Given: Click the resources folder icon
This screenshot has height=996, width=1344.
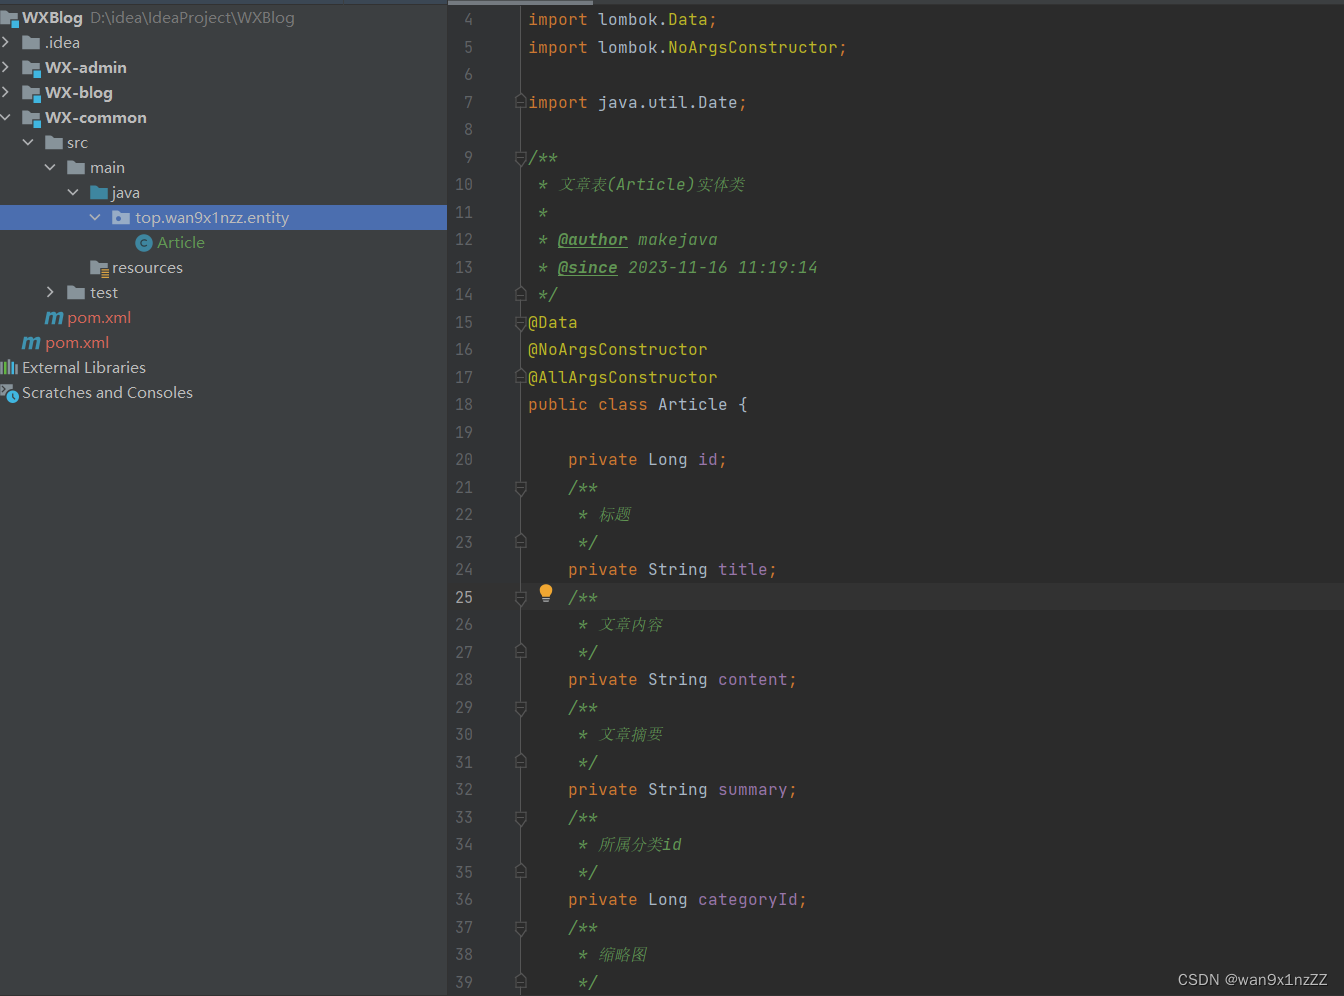Looking at the screenshot, I should [100, 267].
